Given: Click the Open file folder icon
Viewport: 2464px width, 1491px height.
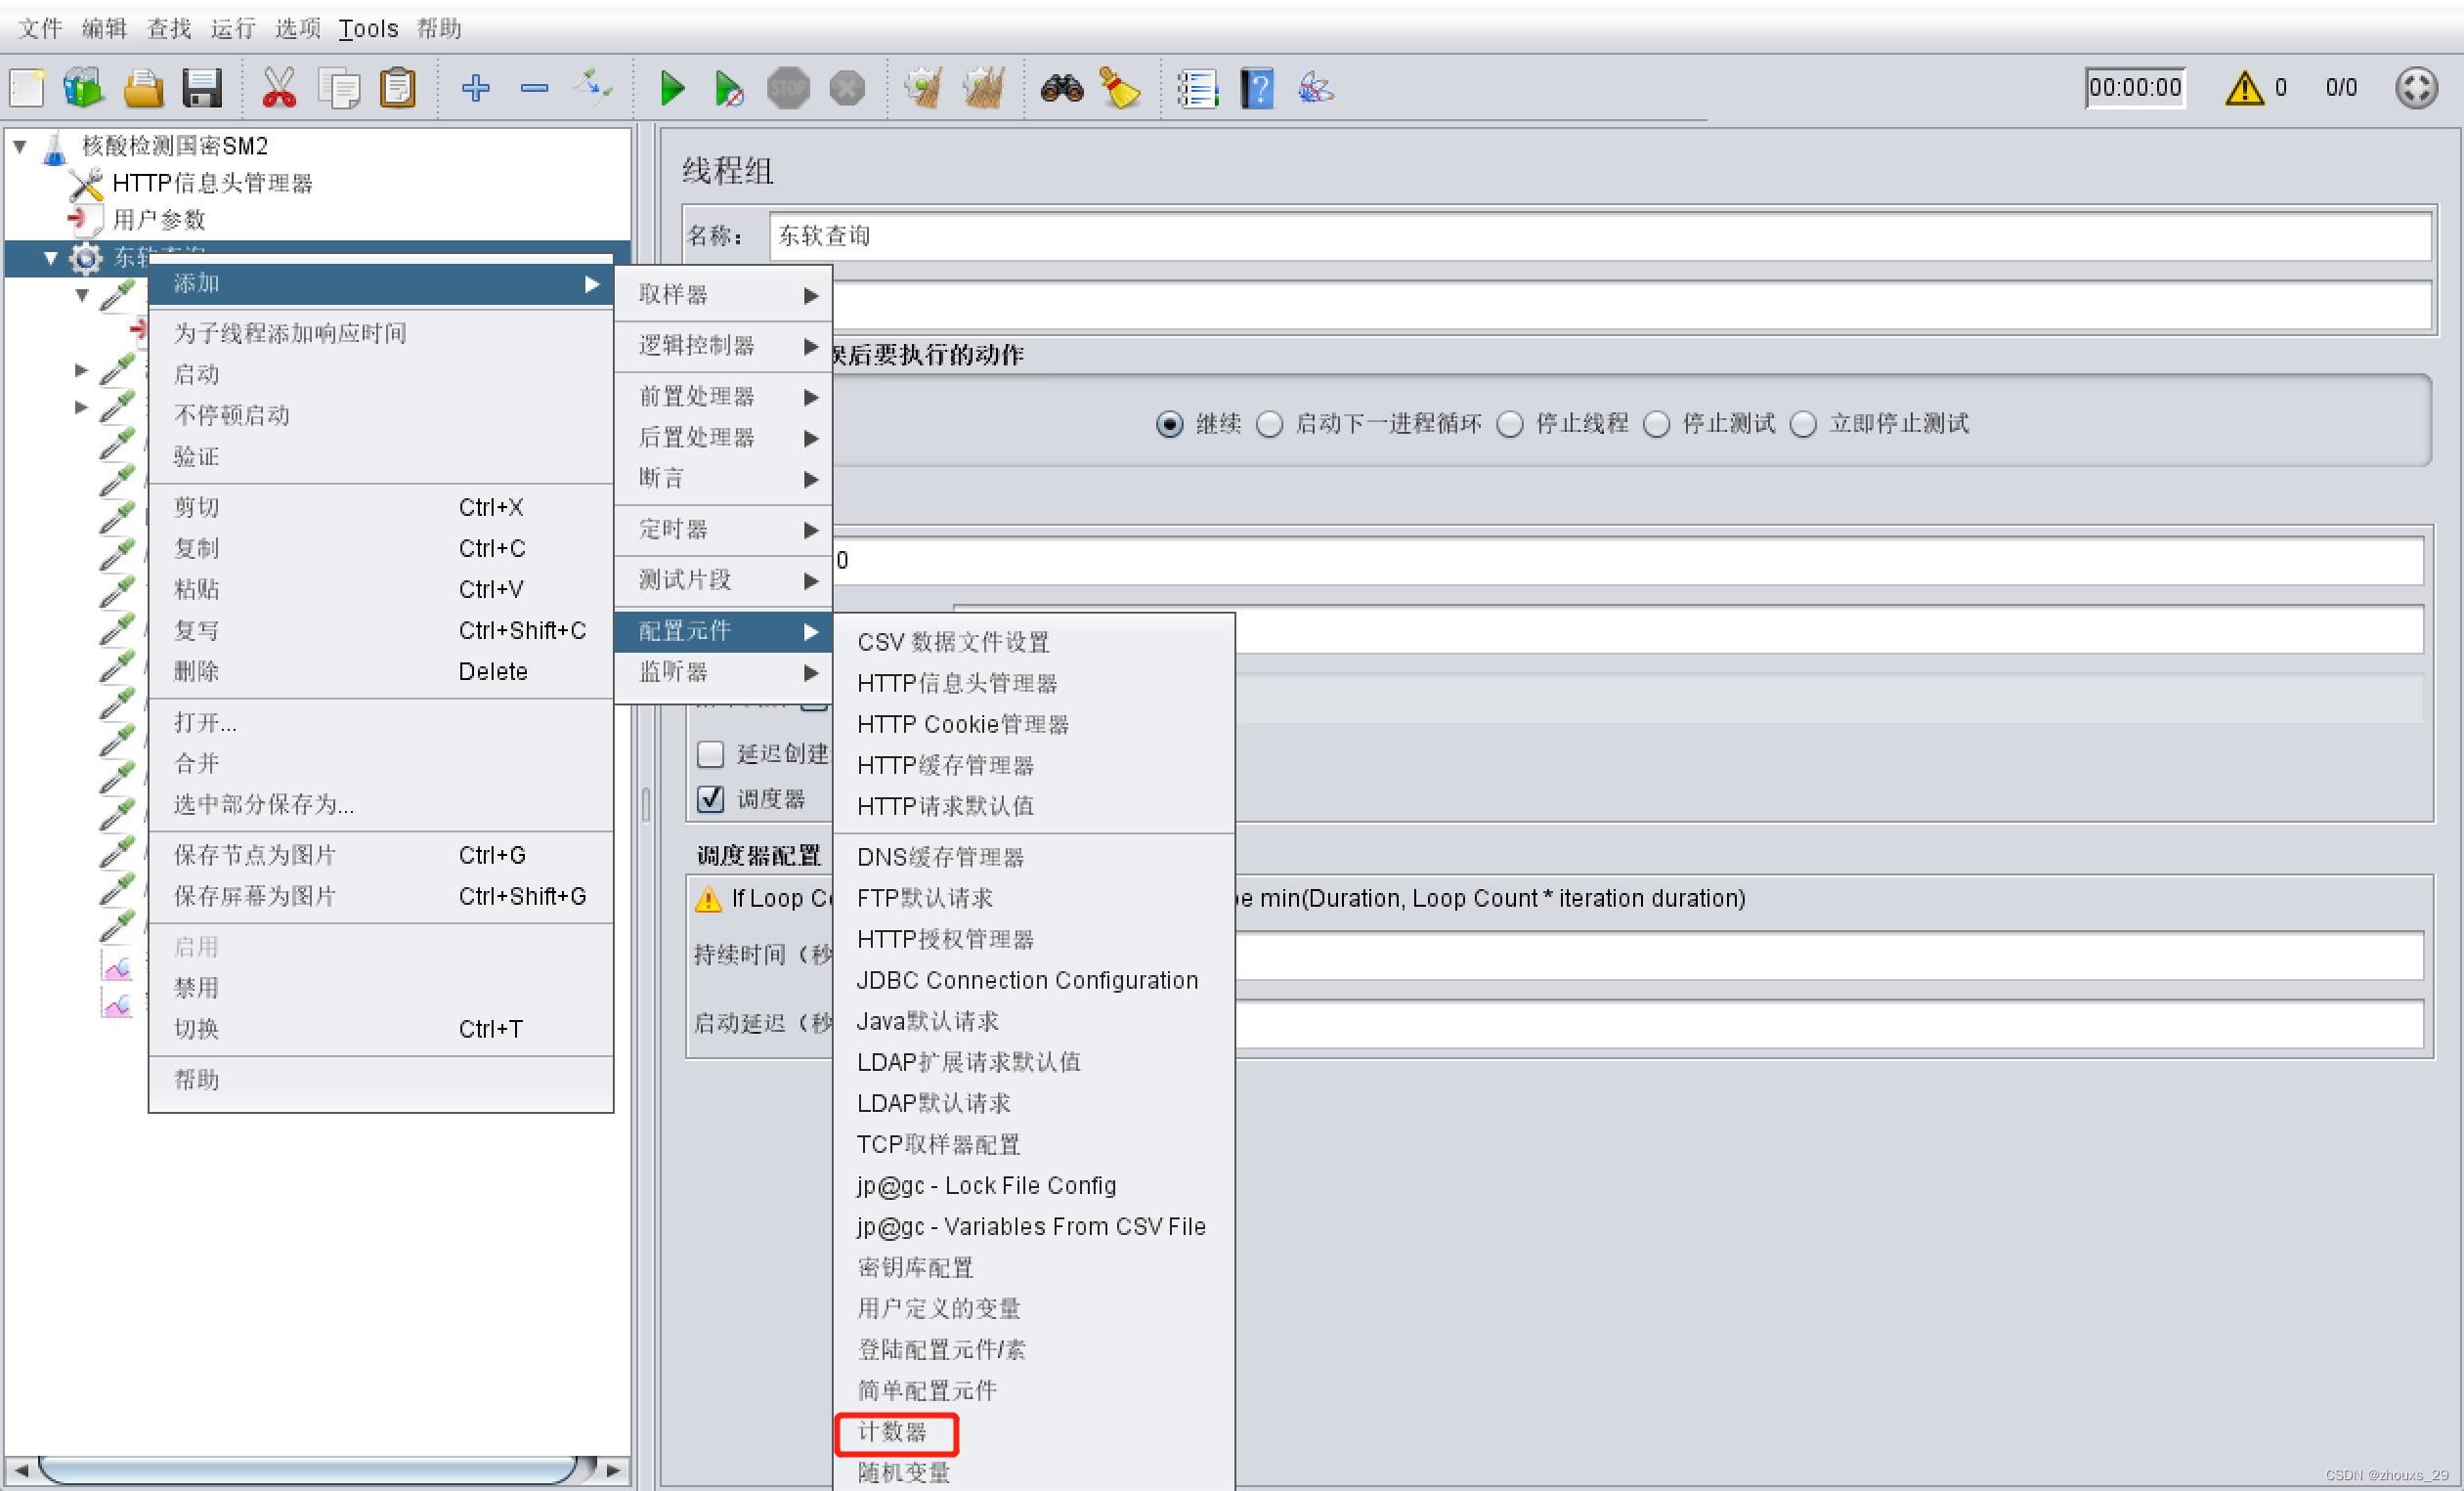Looking at the screenshot, I should coord(143,88).
